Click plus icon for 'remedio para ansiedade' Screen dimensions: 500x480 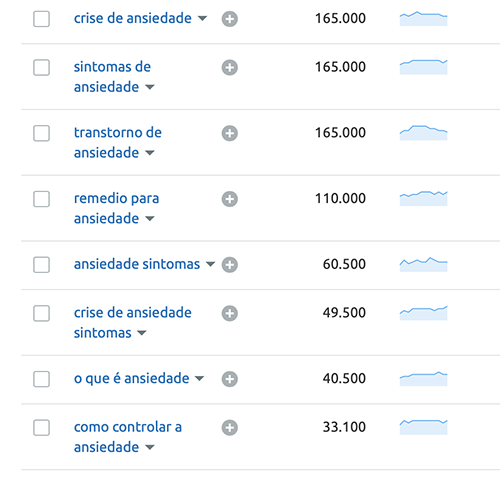(x=230, y=199)
